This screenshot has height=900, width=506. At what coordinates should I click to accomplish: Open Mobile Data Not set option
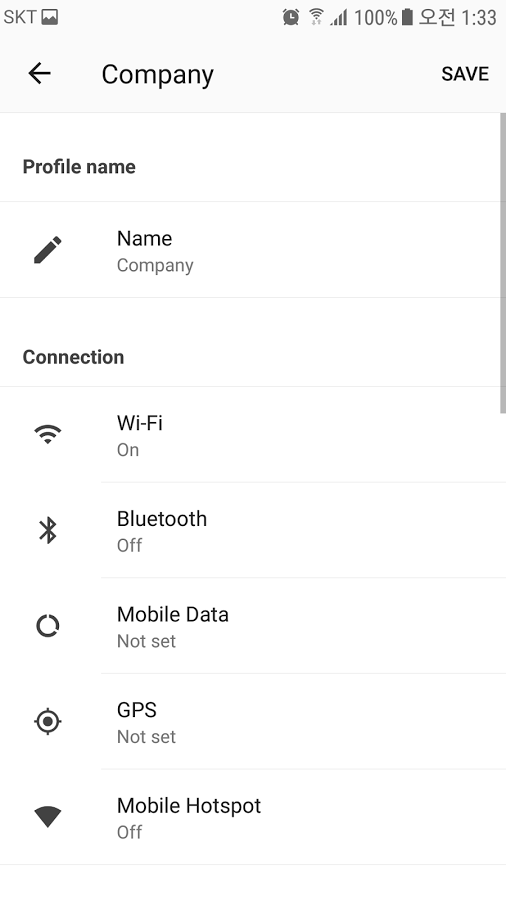coord(253,626)
